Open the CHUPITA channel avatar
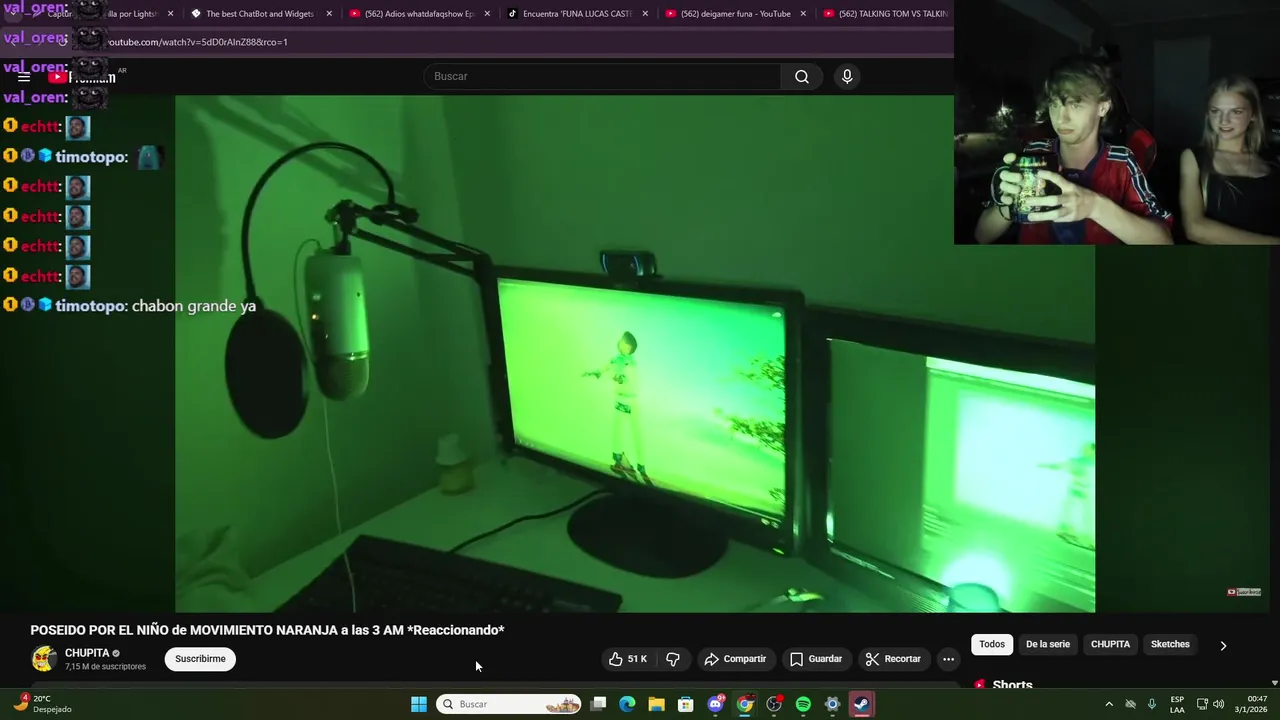Viewport: 1280px width, 720px height. pos(44,659)
